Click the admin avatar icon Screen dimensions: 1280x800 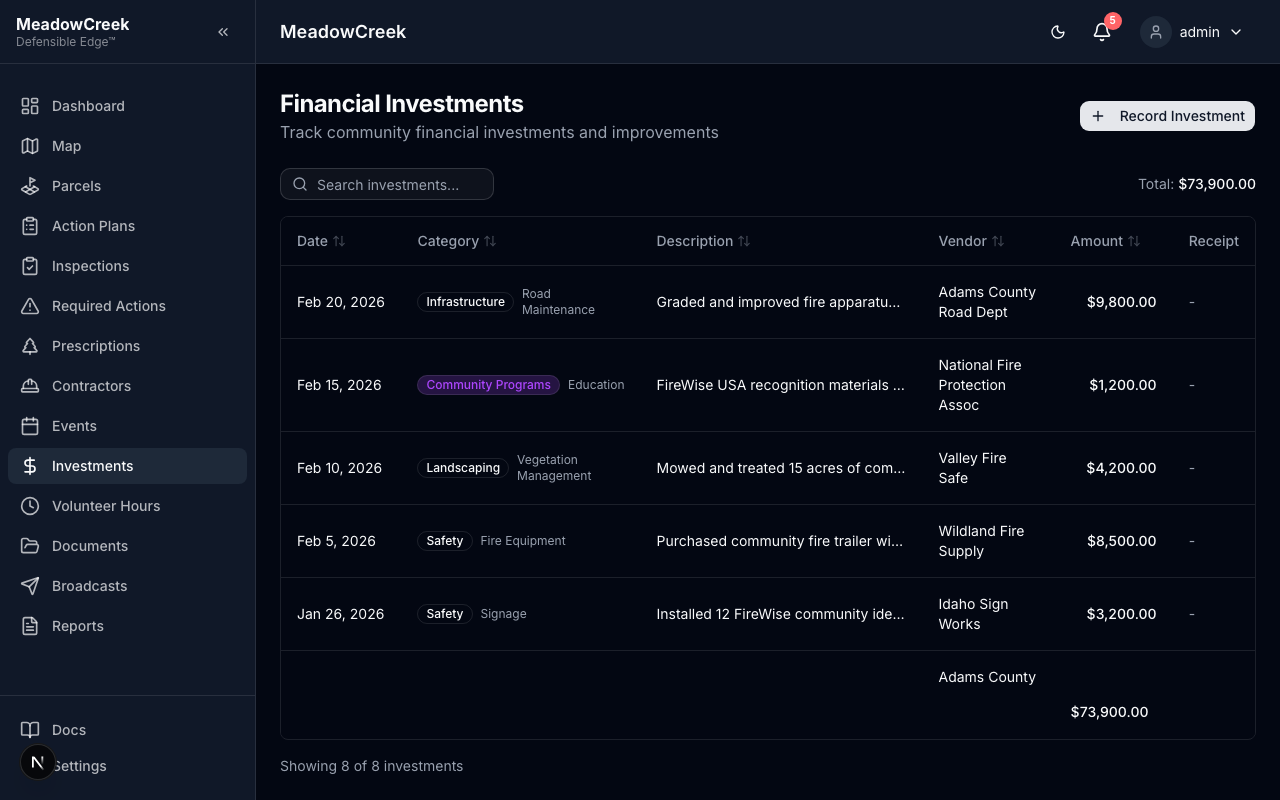tap(1156, 32)
